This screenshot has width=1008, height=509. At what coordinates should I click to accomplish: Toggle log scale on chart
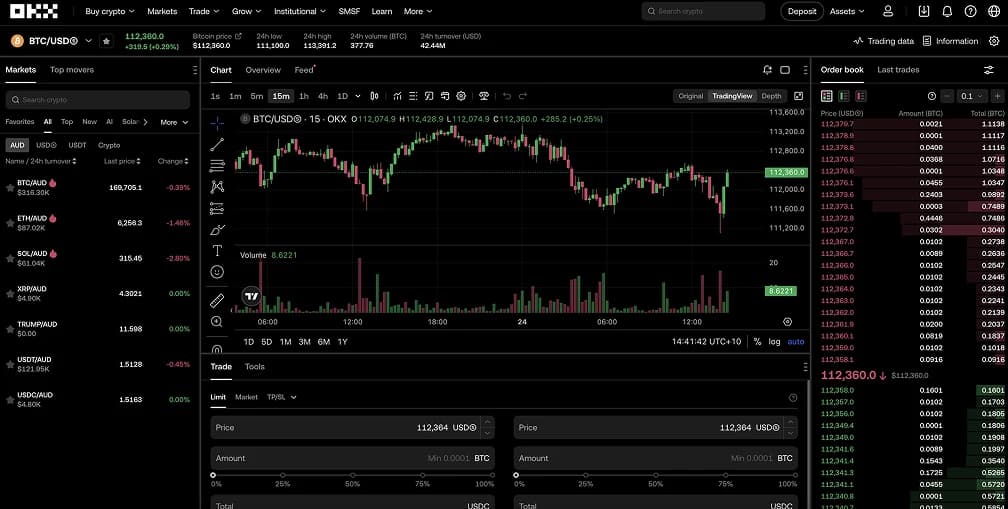(x=774, y=342)
